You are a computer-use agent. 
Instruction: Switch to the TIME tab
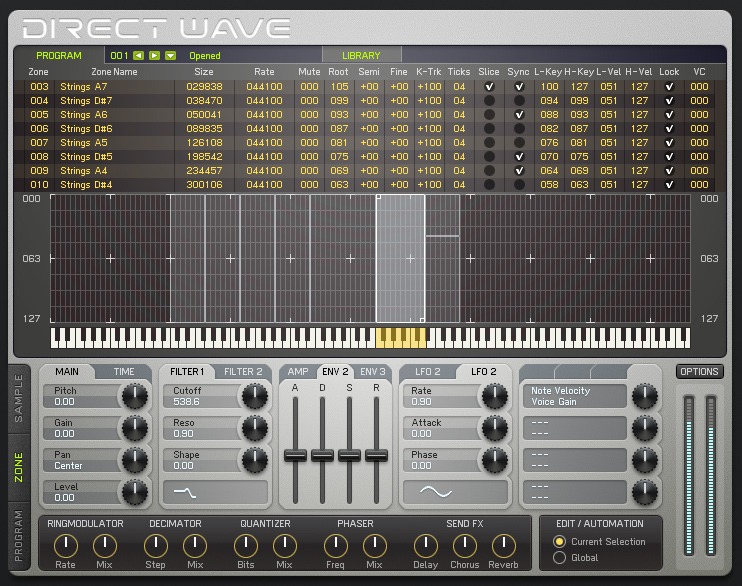[x=124, y=372]
